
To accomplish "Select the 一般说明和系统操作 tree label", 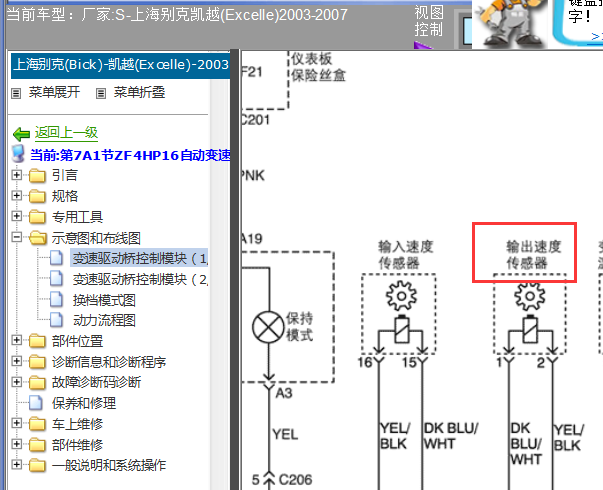I will 109,465.
